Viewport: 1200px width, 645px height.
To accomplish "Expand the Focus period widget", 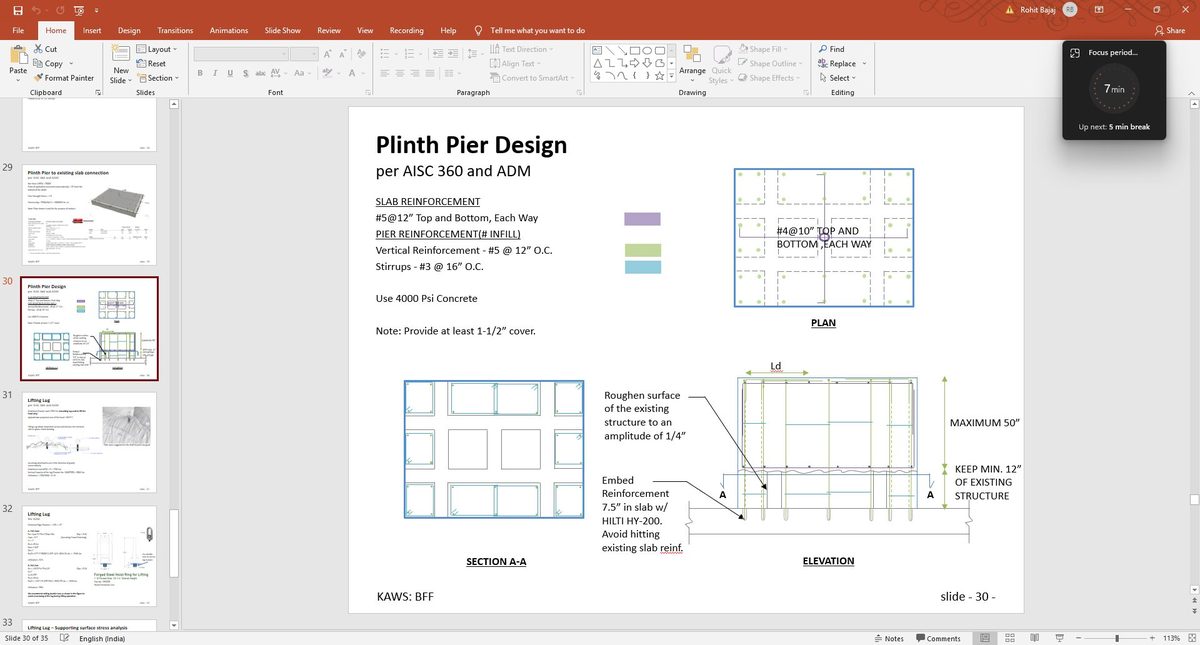I will [1074, 52].
